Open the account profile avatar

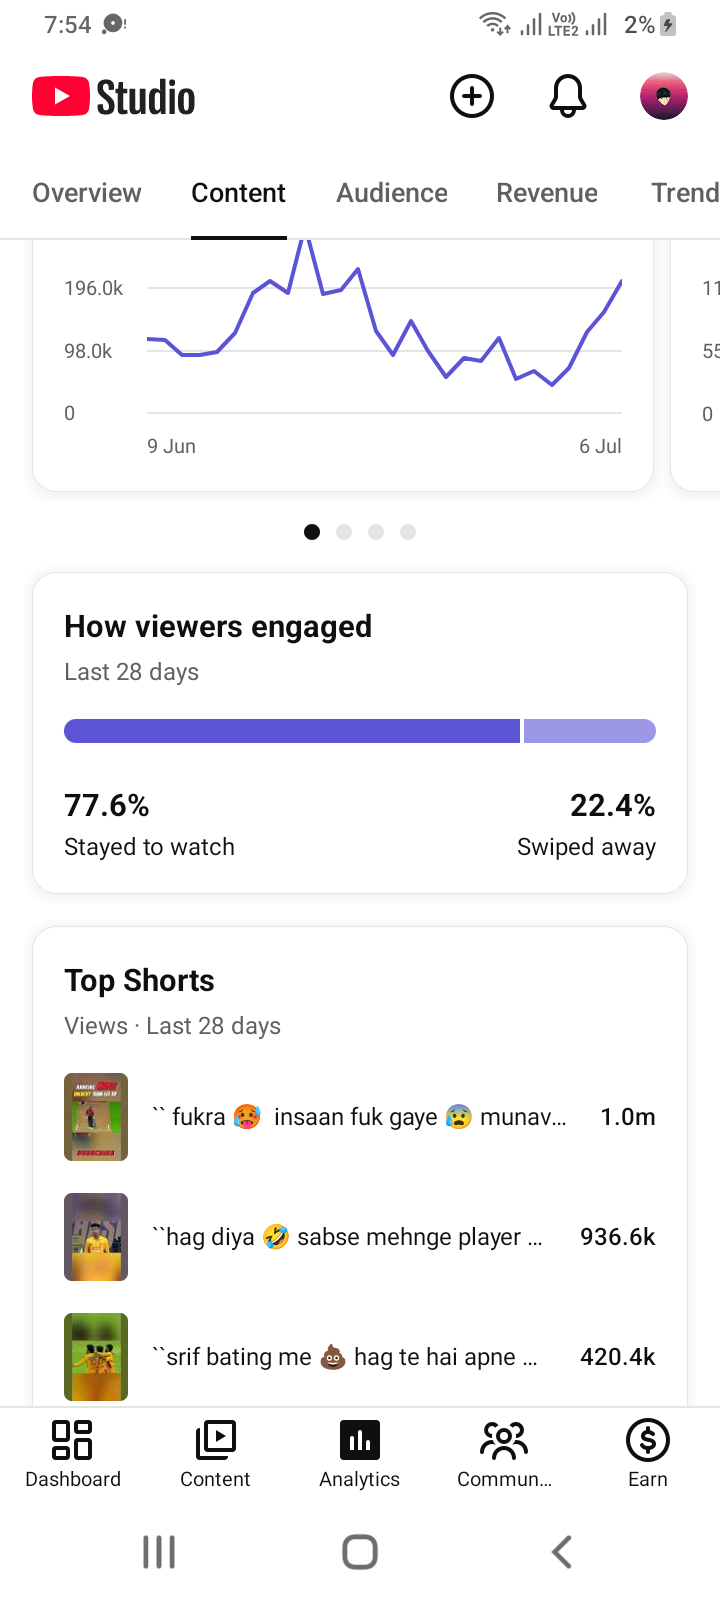[664, 97]
